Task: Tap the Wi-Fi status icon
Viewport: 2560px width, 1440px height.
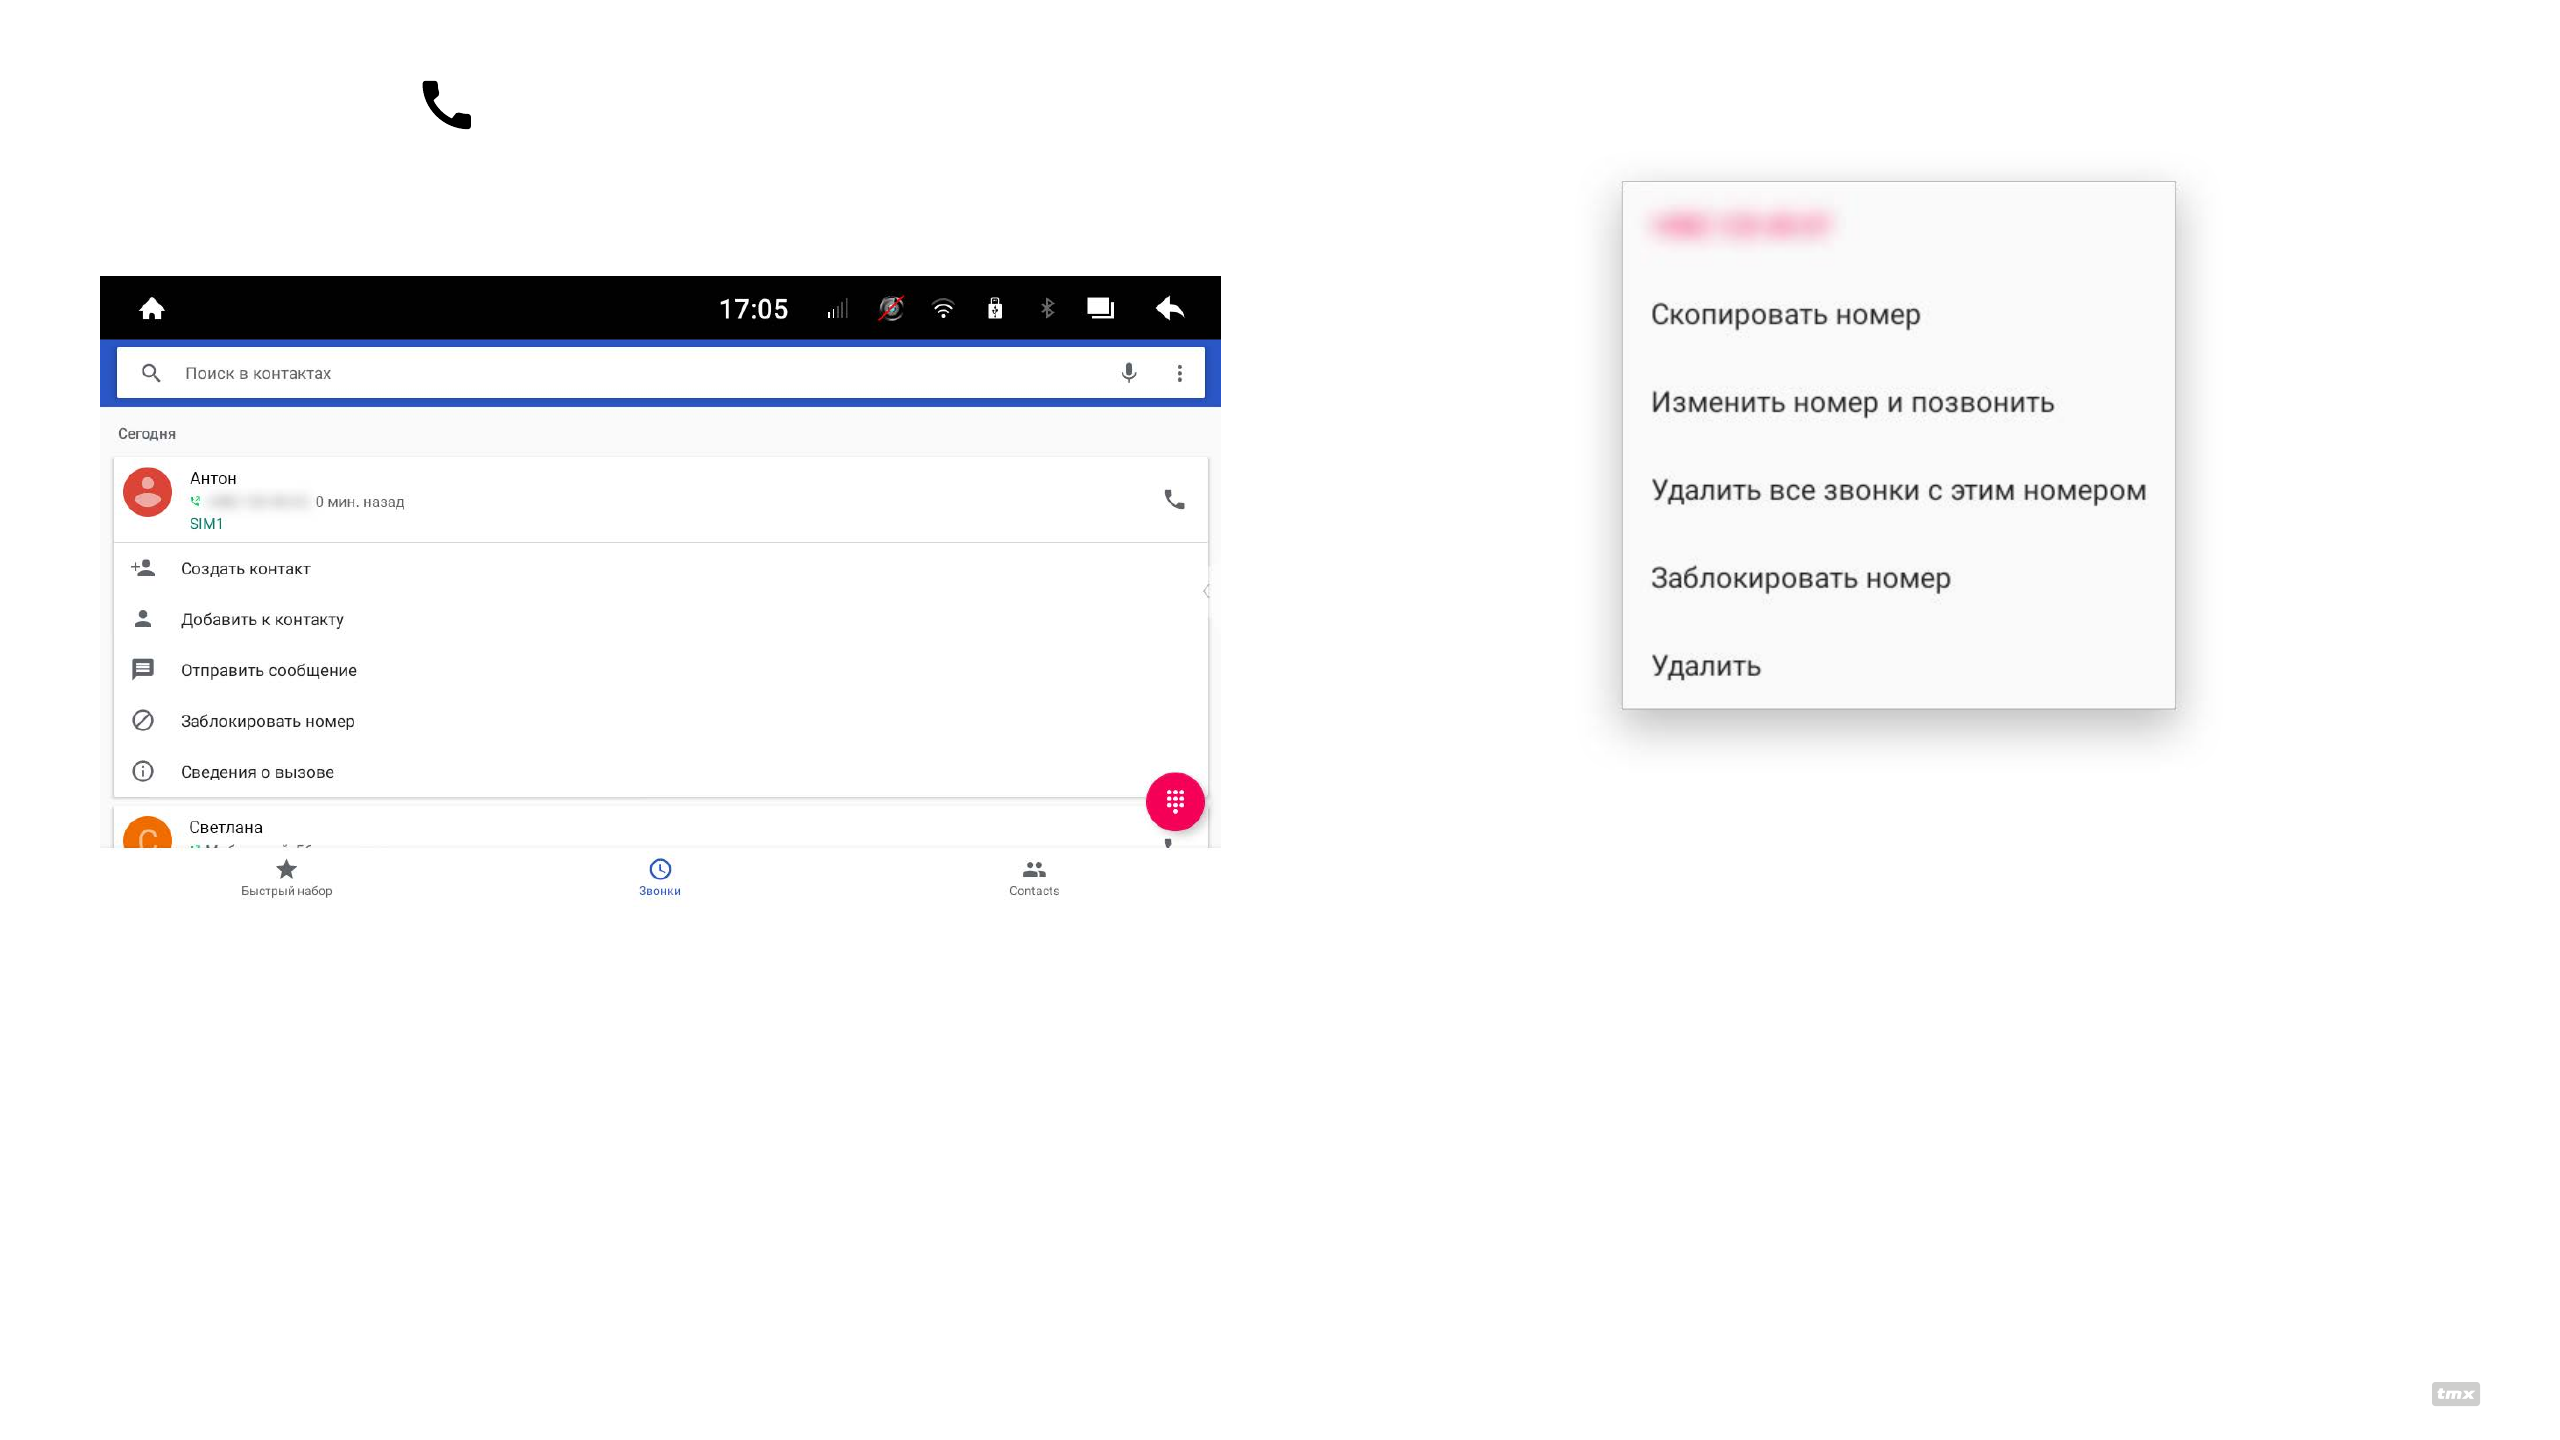Action: [x=943, y=309]
